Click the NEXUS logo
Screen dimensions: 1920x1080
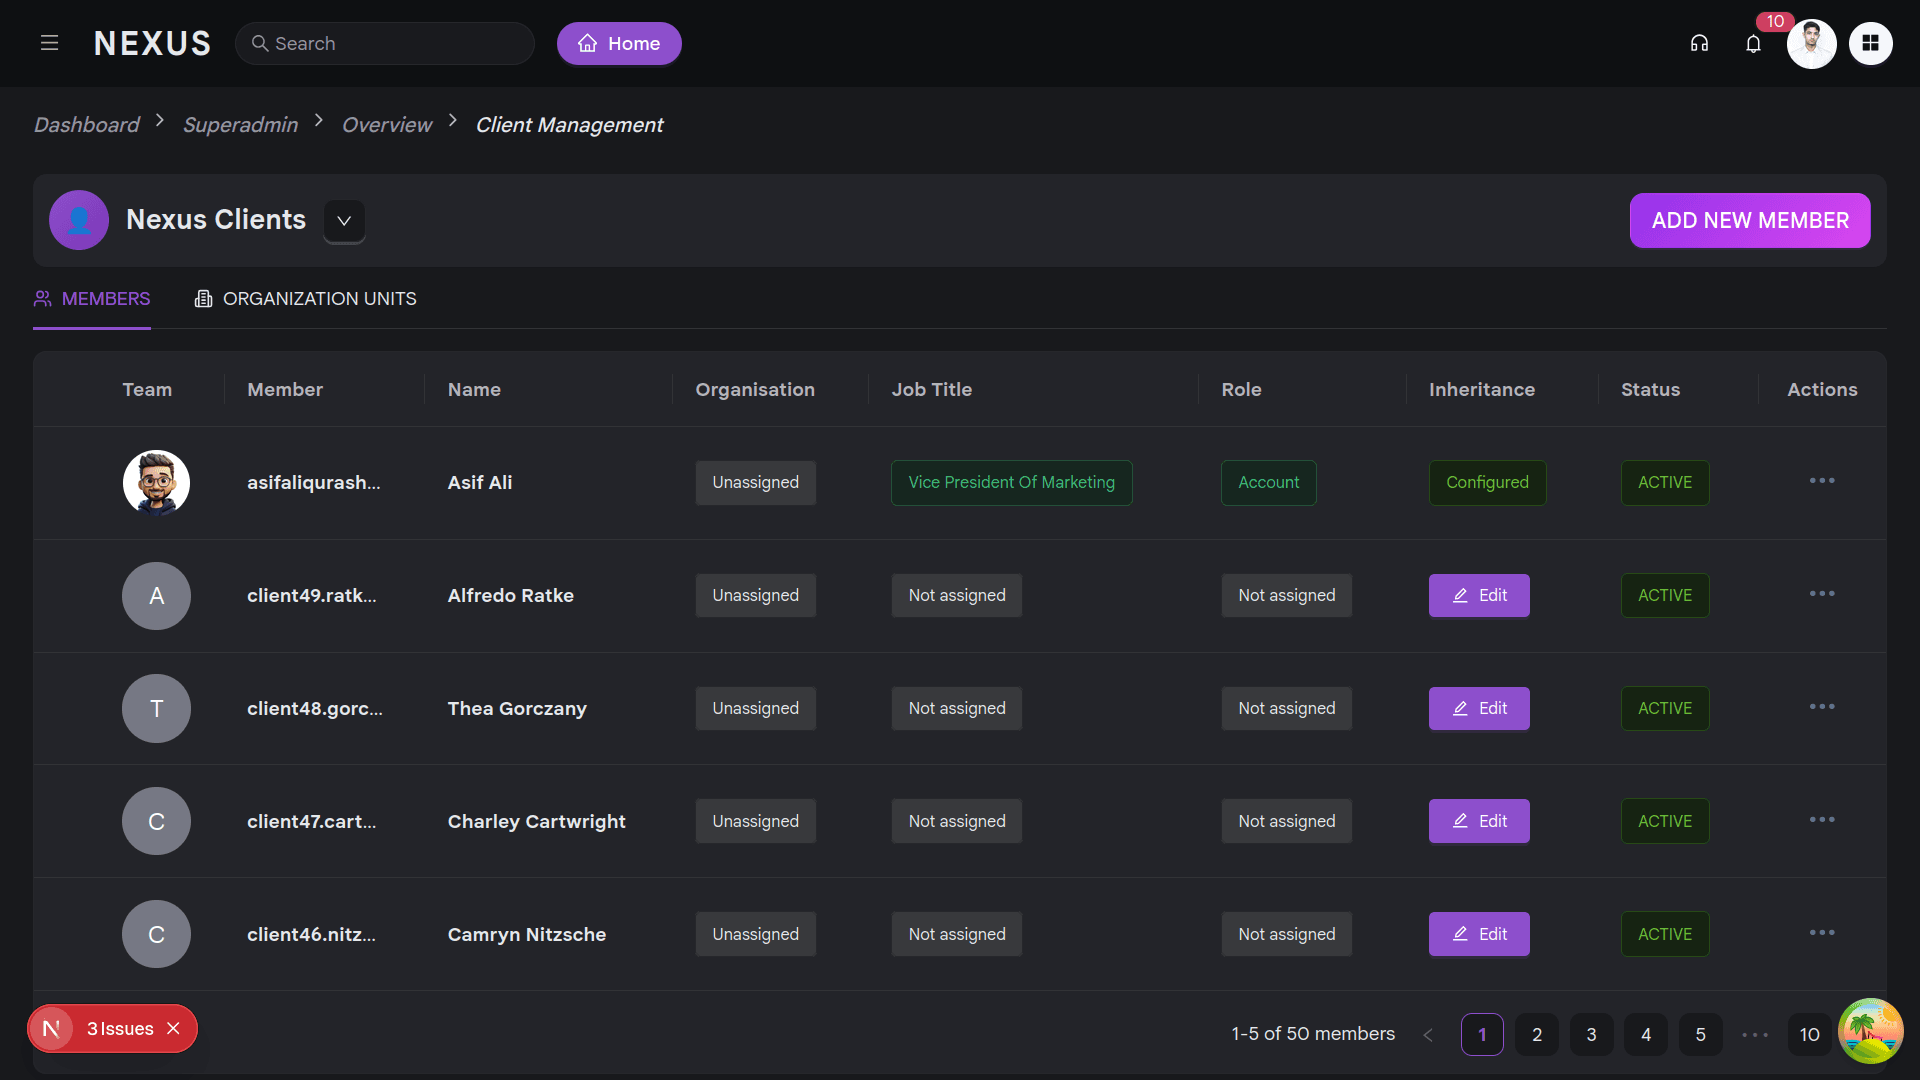click(x=152, y=43)
